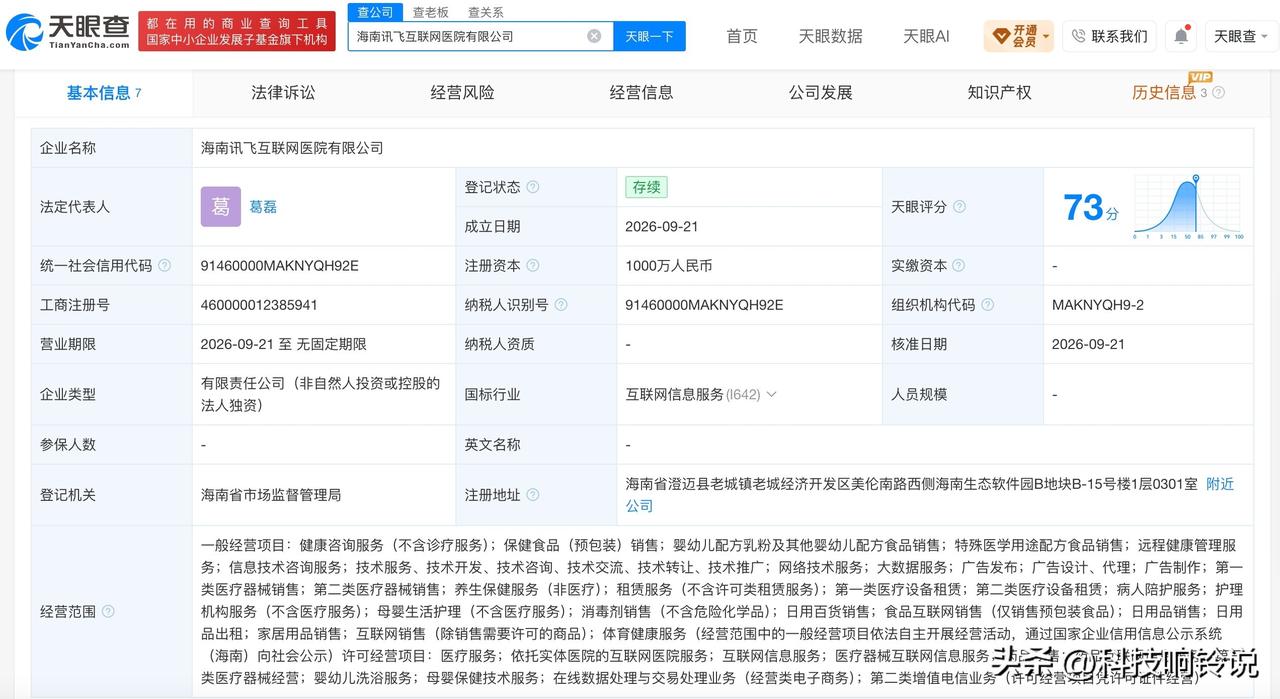The image size is (1280, 699).
Task: Click the 营业期限 value 至 无固定期限
Action: [284, 343]
